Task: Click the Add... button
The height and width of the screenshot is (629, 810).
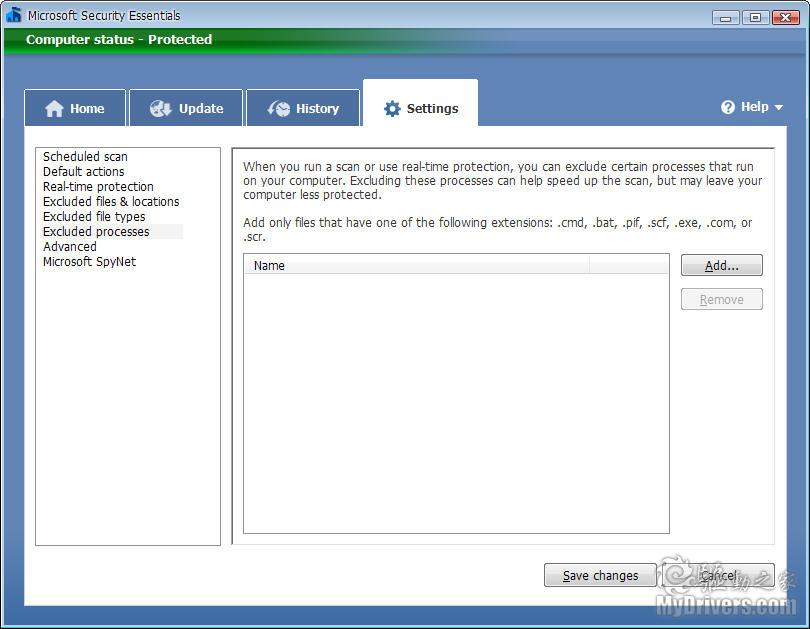Action: click(722, 265)
